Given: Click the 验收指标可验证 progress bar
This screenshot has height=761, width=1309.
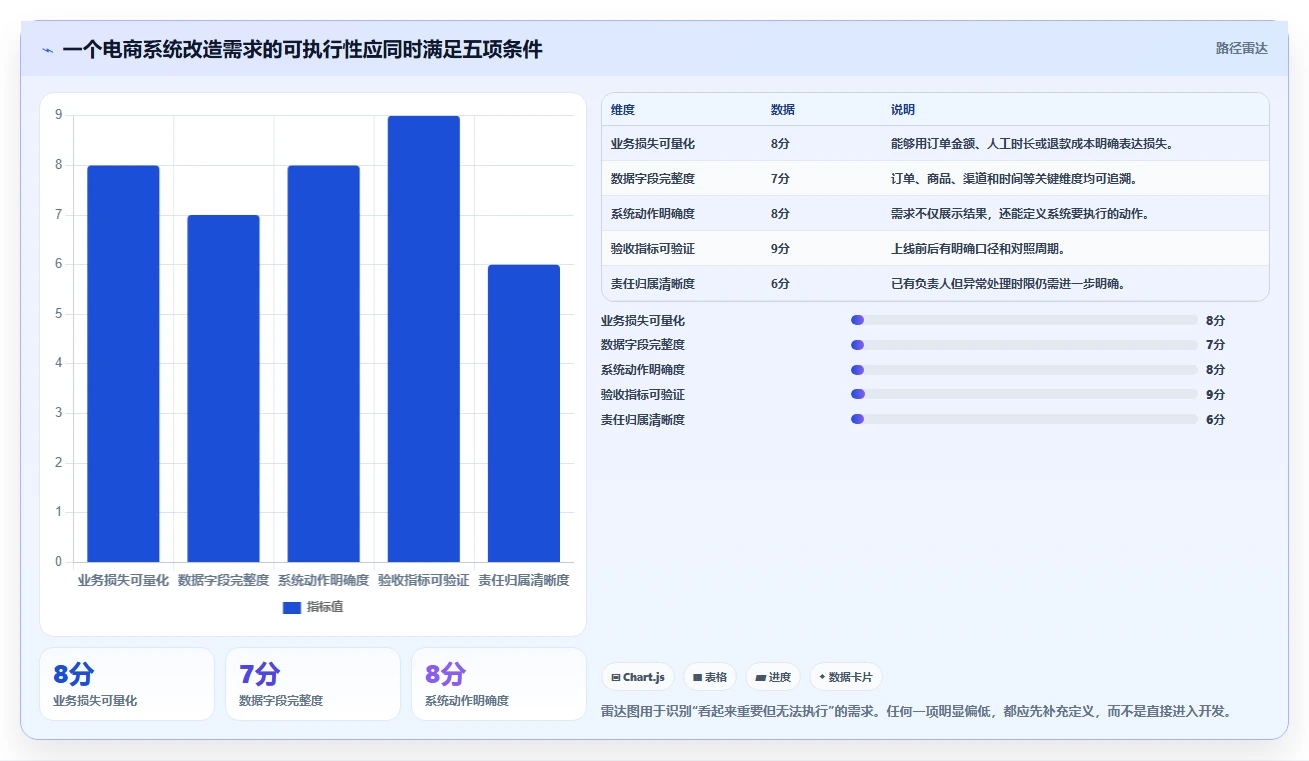Looking at the screenshot, I should point(1024,394).
